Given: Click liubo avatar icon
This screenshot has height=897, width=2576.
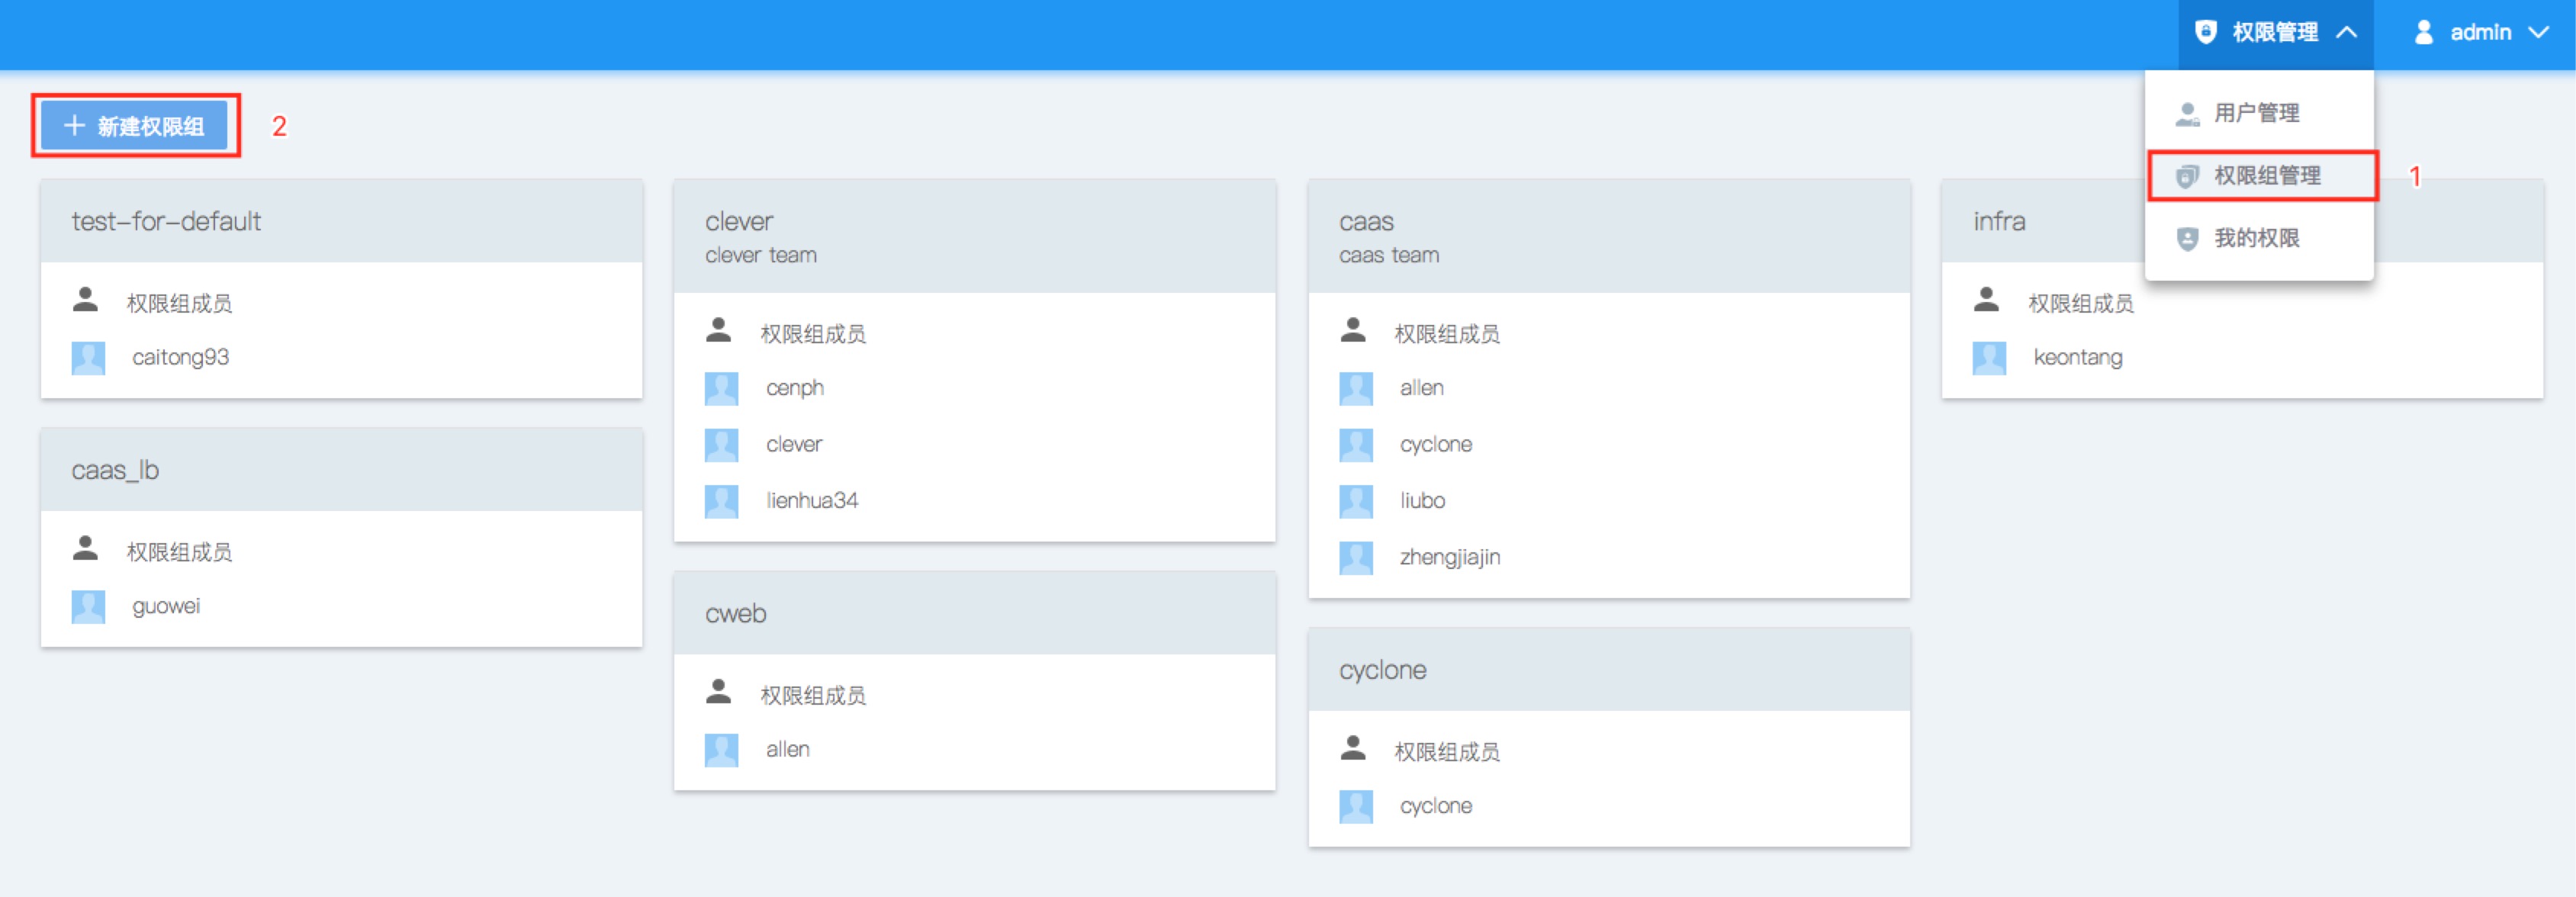Looking at the screenshot, I should point(1355,502).
